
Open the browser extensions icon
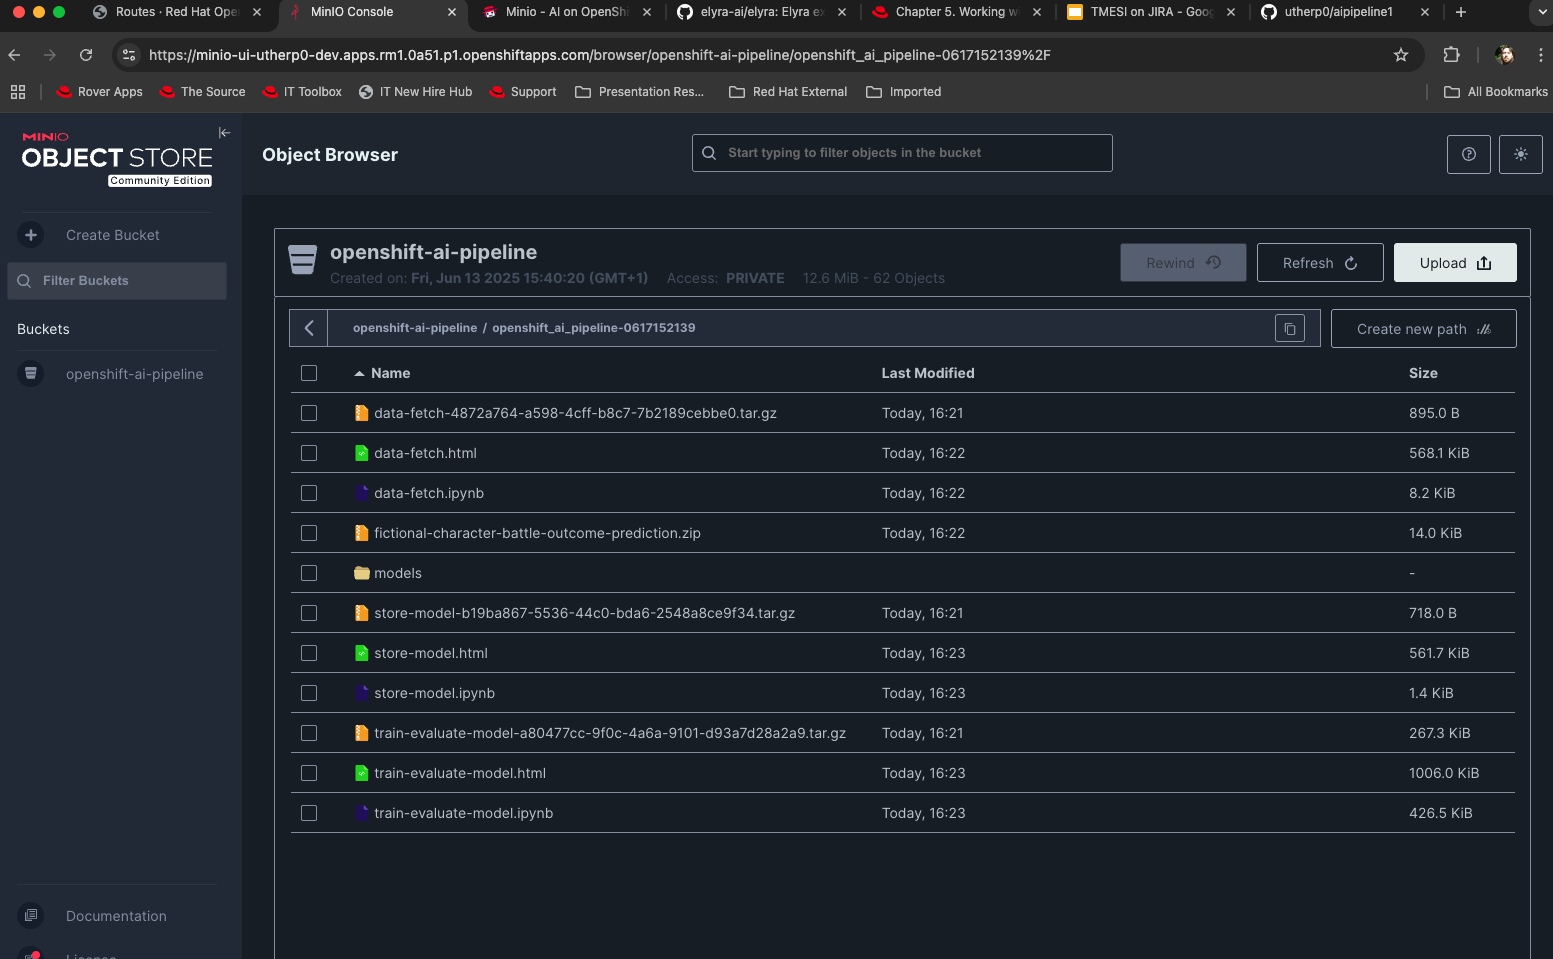[x=1451, y=55]
